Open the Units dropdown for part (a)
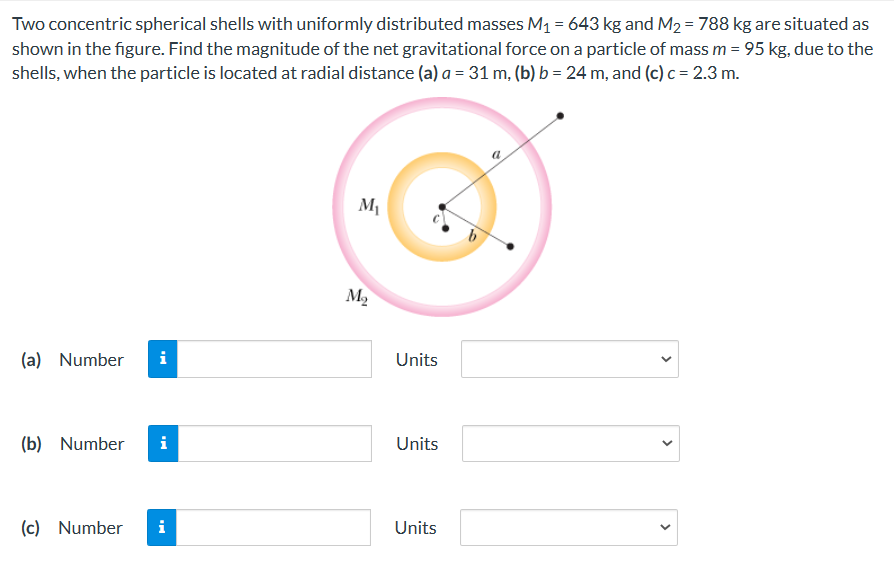The width and height of the screenshot is (894, 585). [x=567, y=359]
